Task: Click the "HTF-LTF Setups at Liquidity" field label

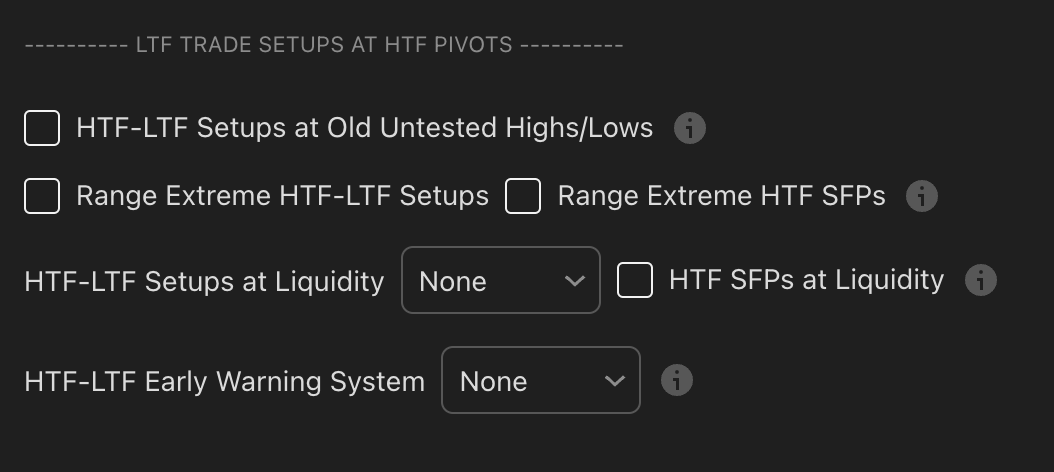Action: (204, 282)
